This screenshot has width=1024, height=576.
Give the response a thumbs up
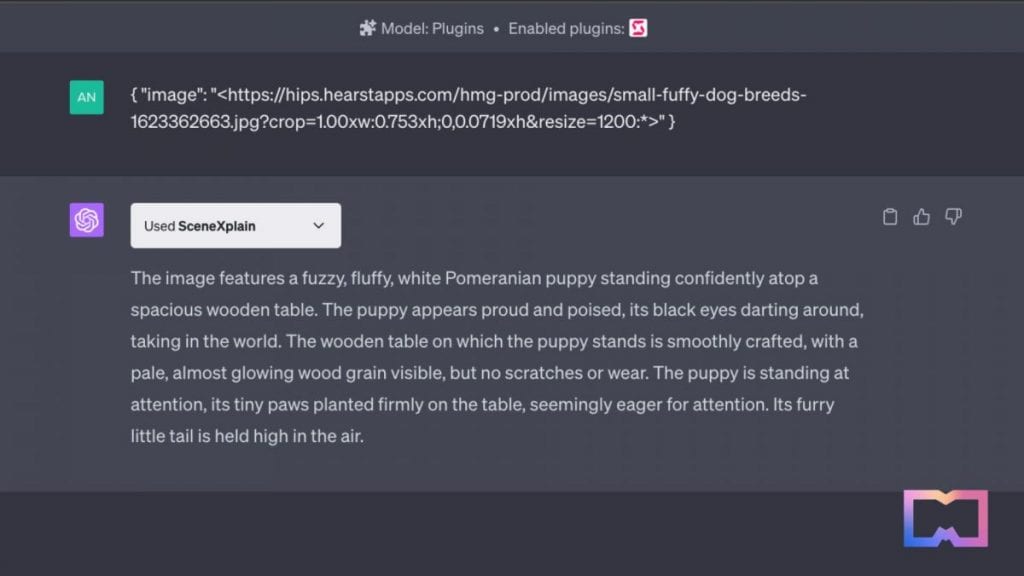(921, 217)
